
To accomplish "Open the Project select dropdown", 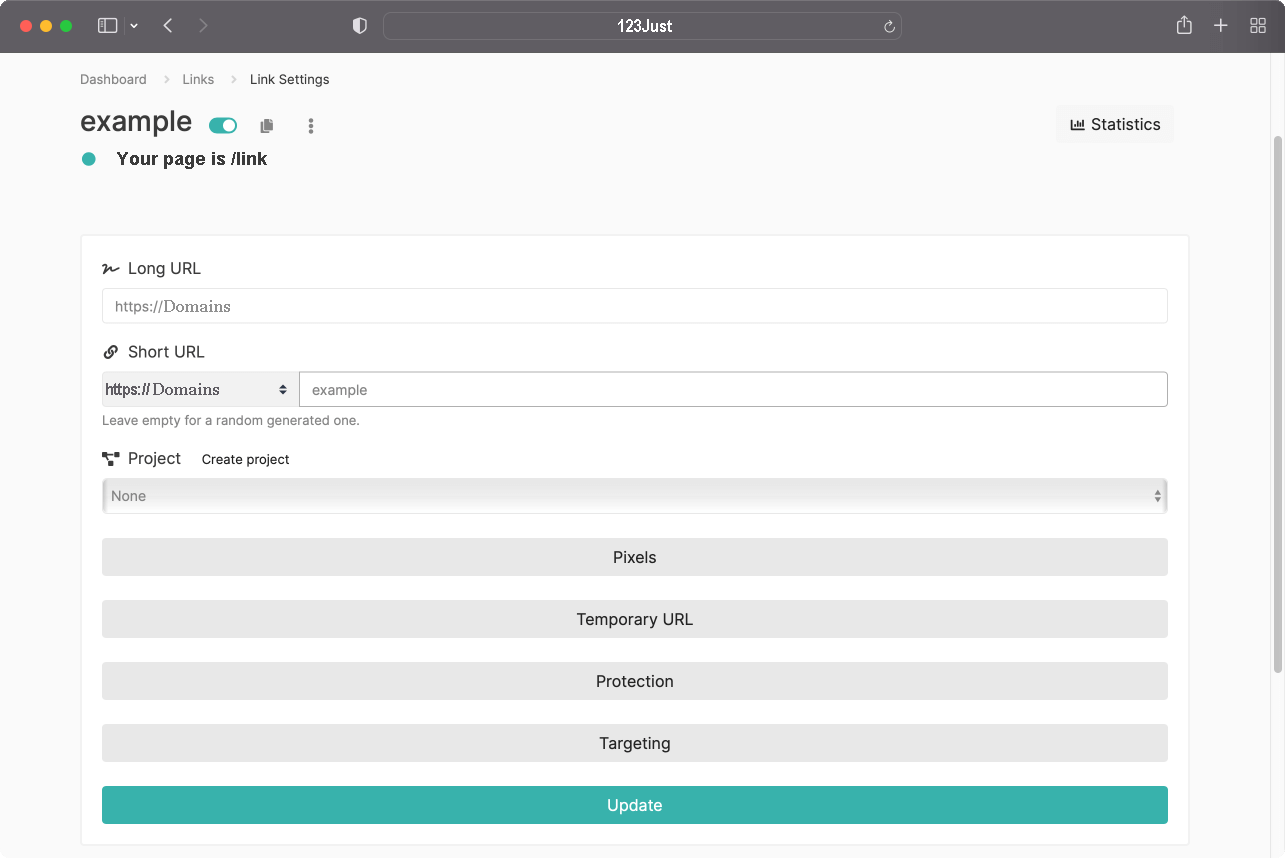I will (634, 496).
